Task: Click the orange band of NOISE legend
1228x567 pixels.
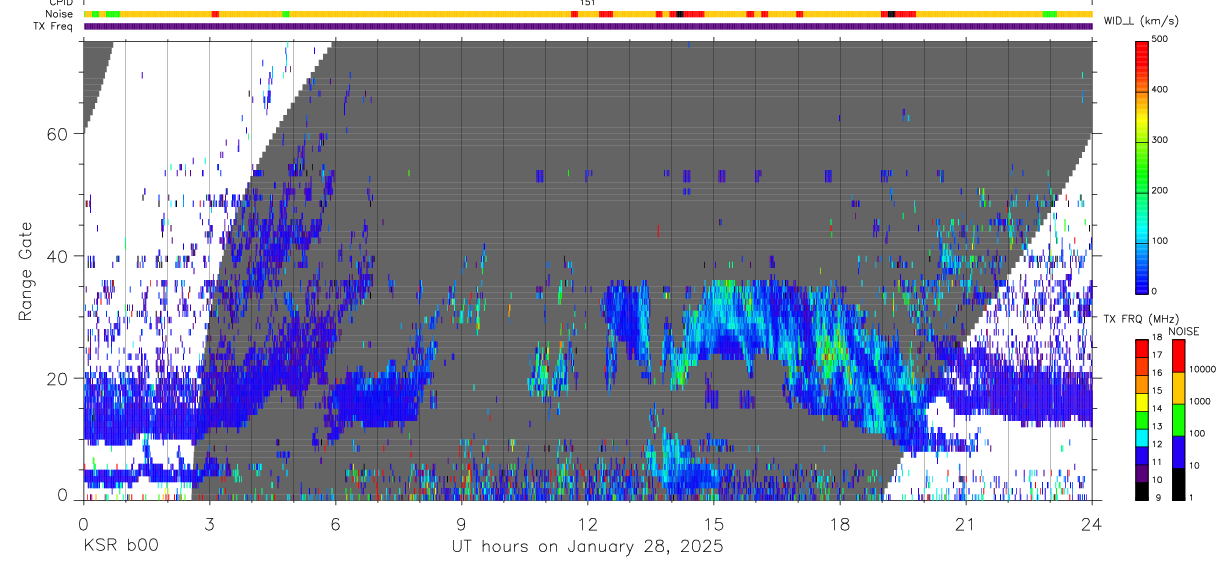Action: pos(1180,386)
